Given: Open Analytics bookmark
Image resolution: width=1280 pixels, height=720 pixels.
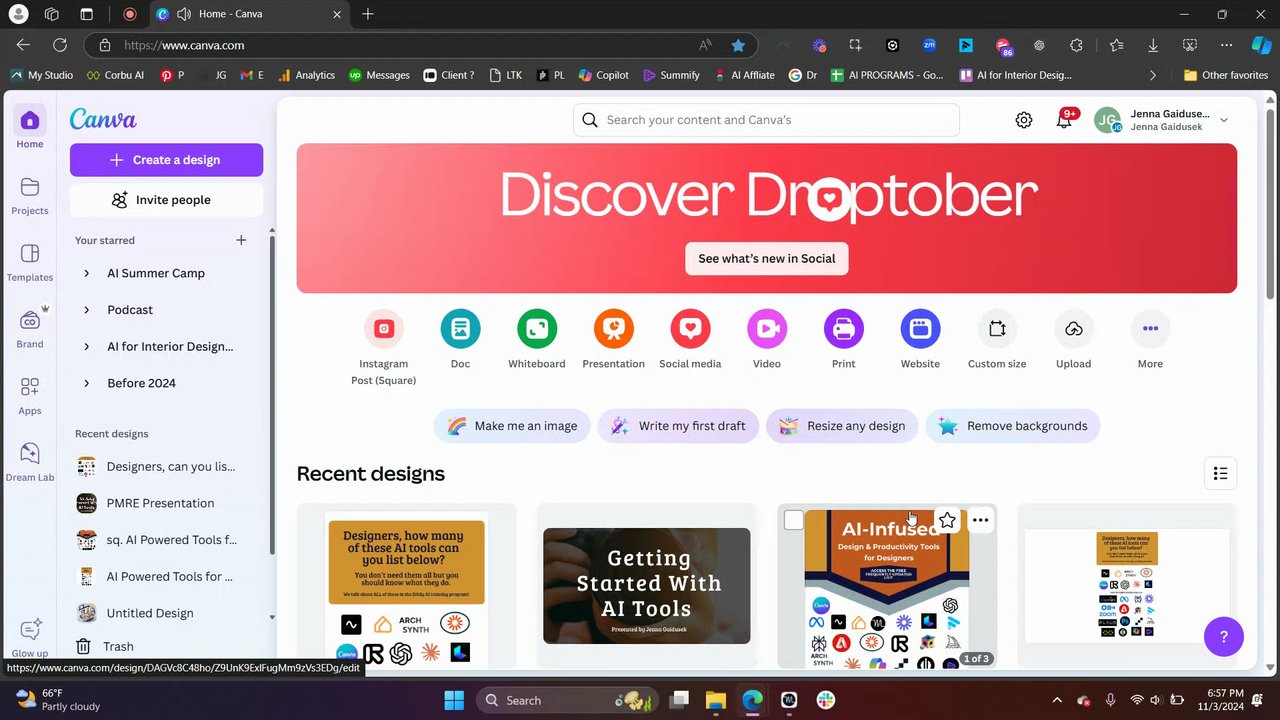Looking at the screenshot, I should point(306,75).
